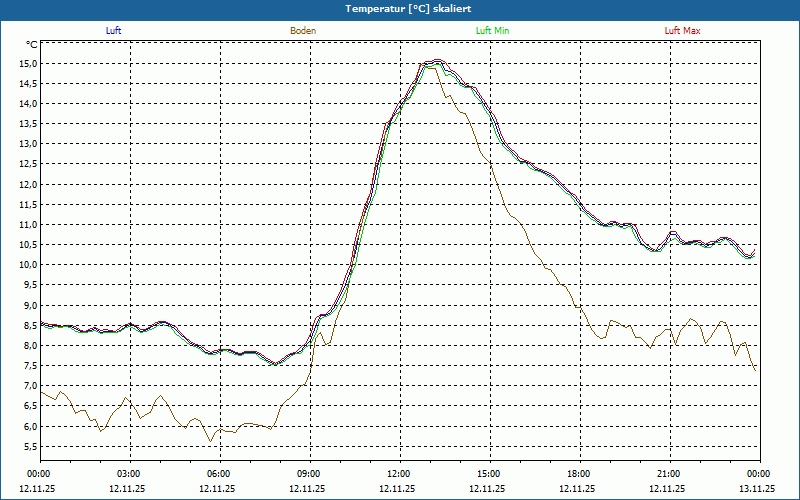Click the '8,0' y-axis value

[31, 345]
